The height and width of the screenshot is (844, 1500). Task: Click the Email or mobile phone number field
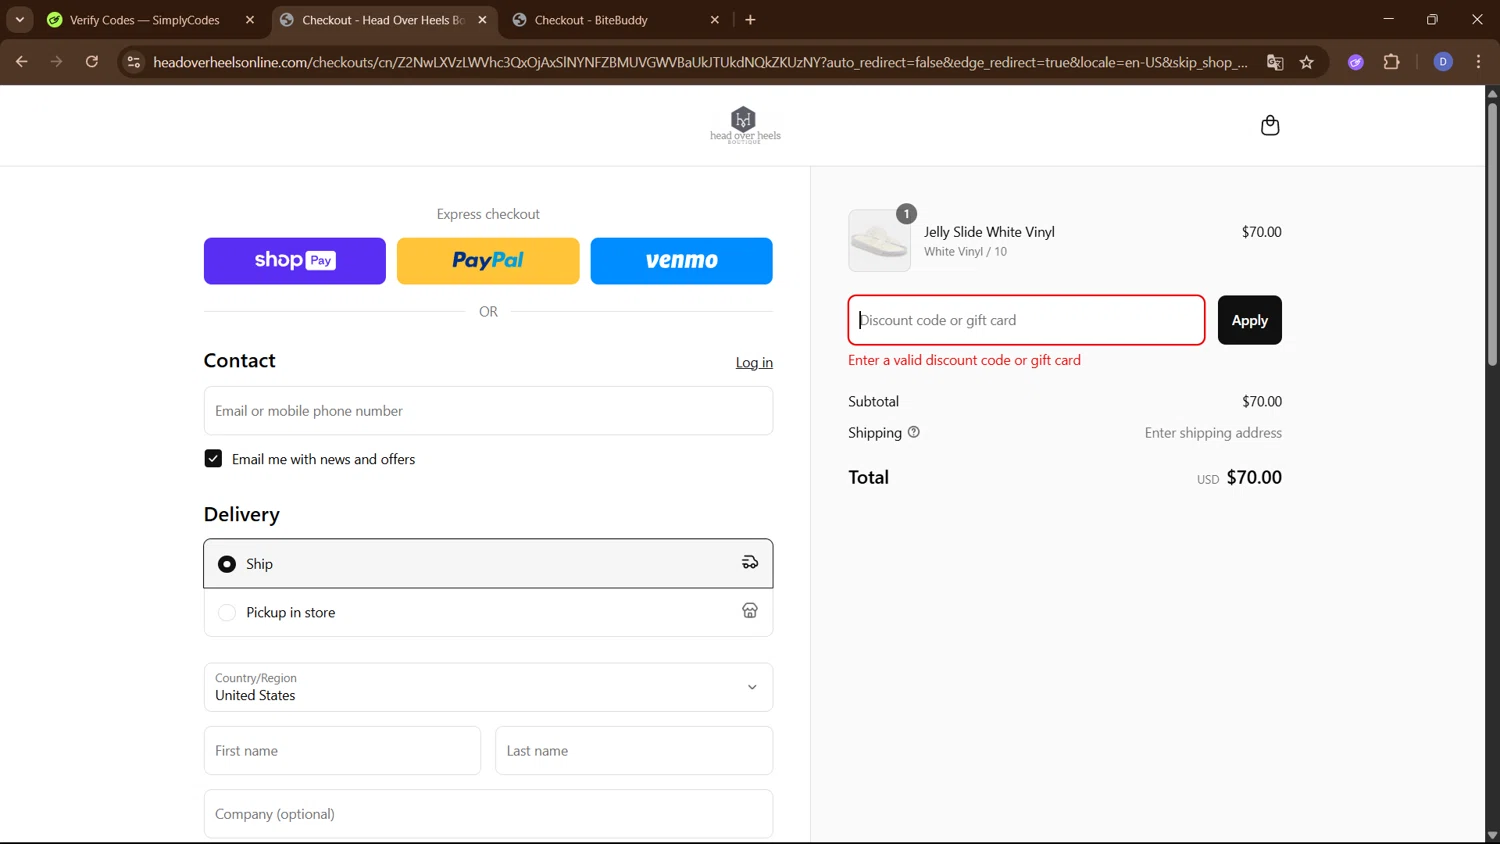coord(488,411)
